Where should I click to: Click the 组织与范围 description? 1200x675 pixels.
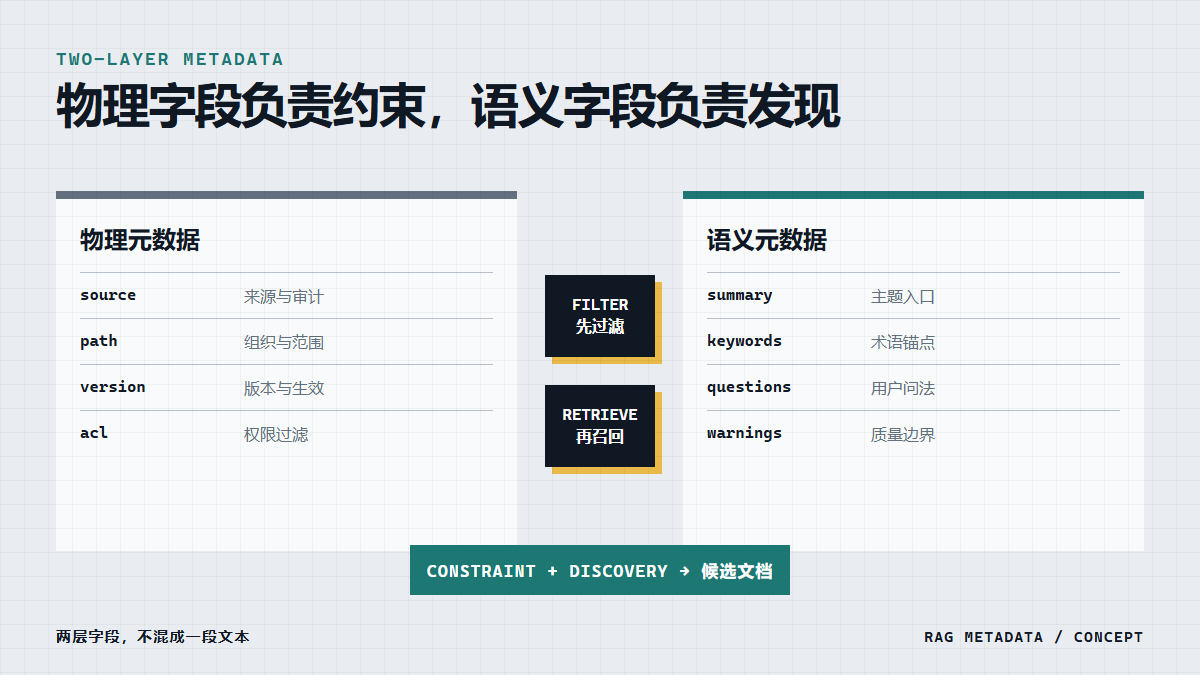coord(284,343)
